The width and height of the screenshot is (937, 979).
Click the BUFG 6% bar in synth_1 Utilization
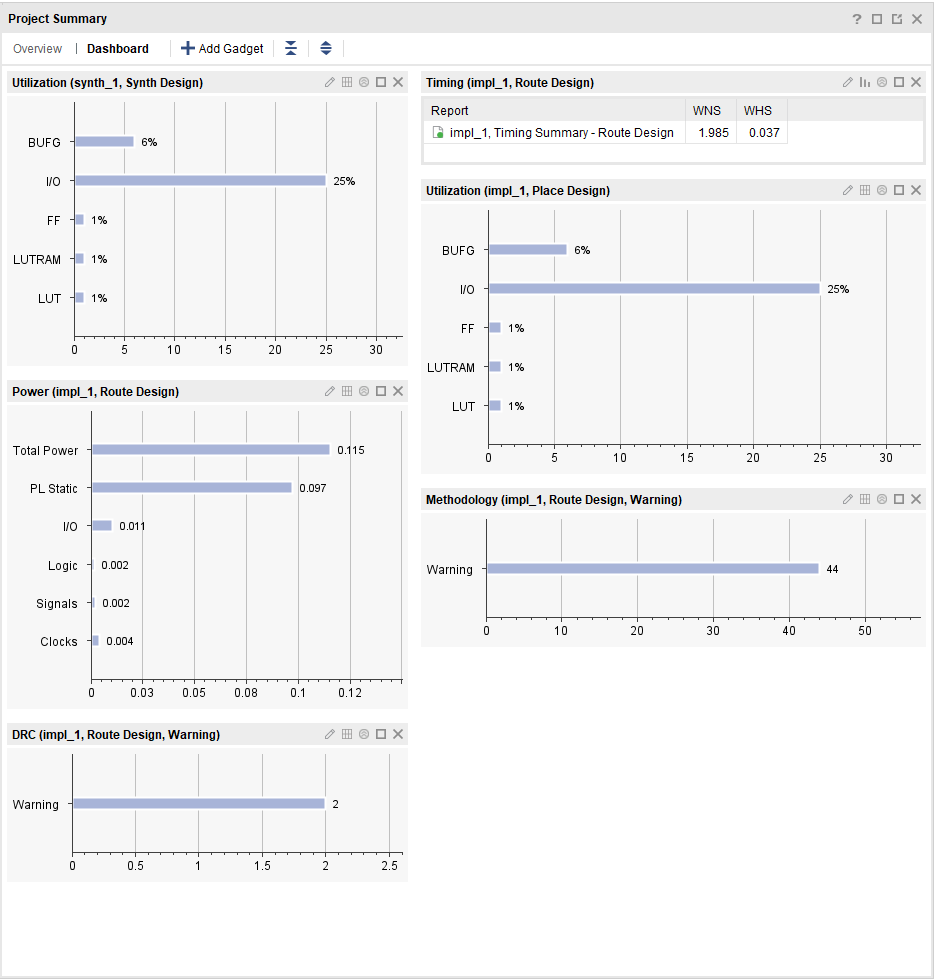click(x=104, y=142)
